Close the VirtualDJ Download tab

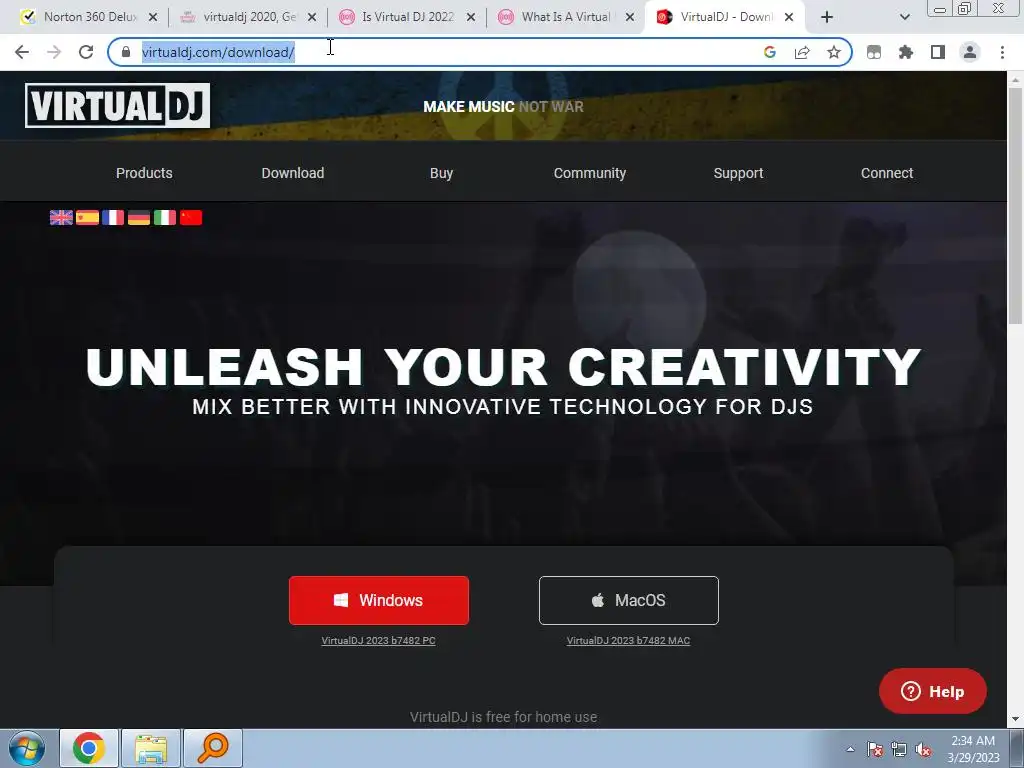click(x=789, y=18)
